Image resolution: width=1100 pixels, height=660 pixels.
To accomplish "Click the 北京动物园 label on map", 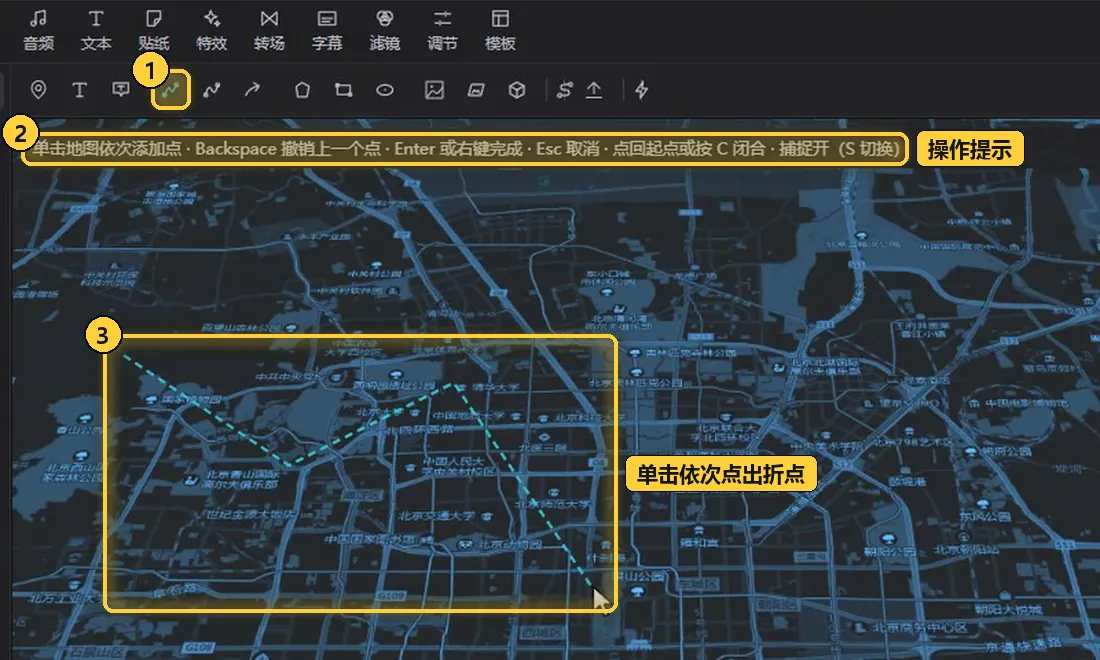I will tap(510, 544).
